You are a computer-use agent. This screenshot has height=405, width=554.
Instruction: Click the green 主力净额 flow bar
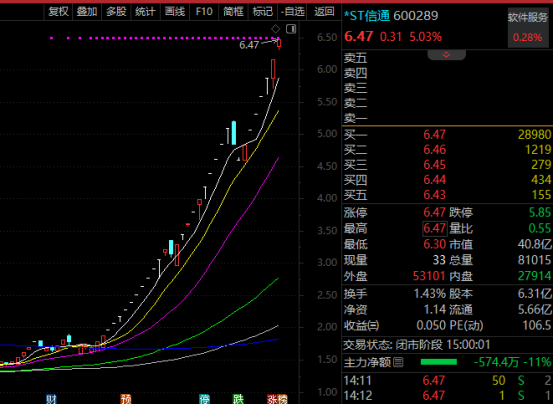pos(438,362)
